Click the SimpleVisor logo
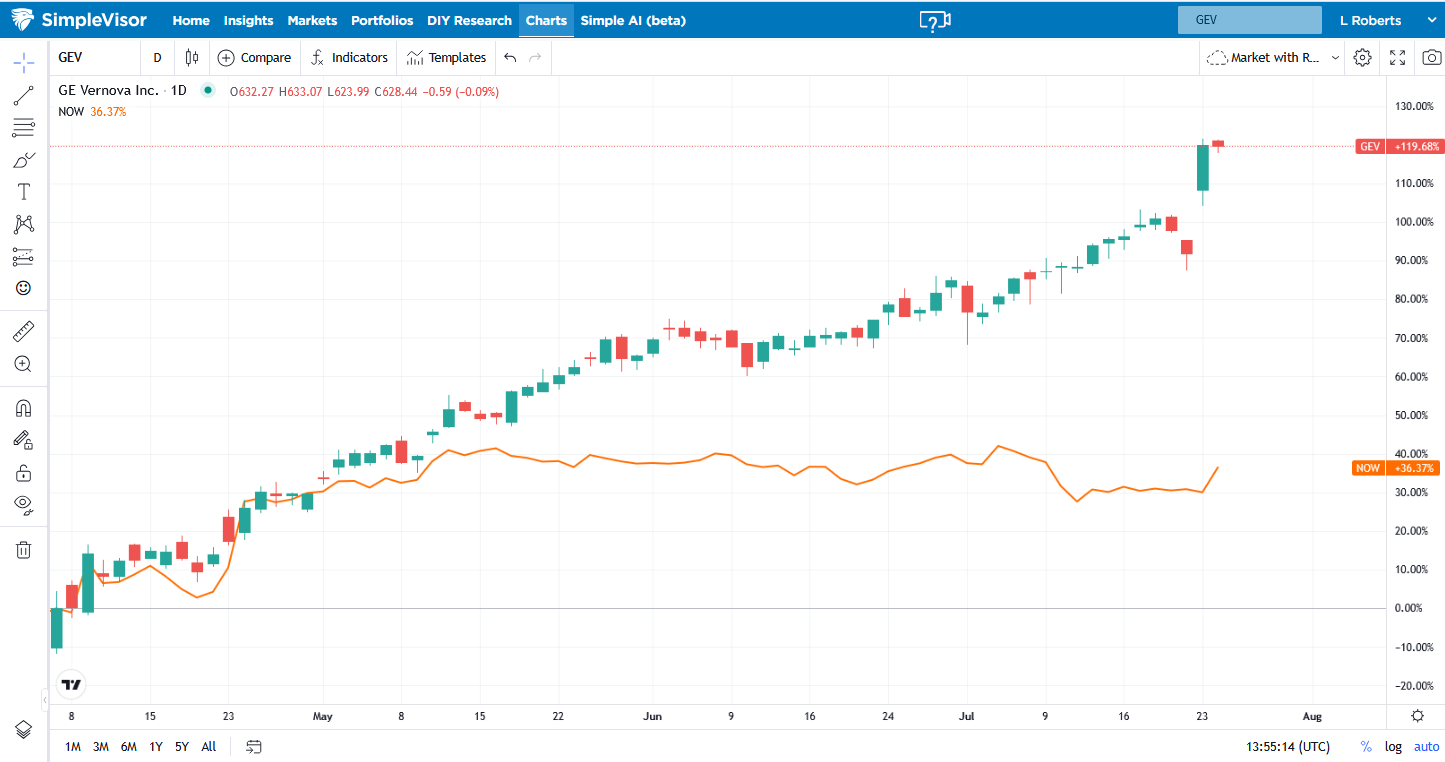This screenshot has height=762, width=1445. pyautogui.click(x=78, y=20)
